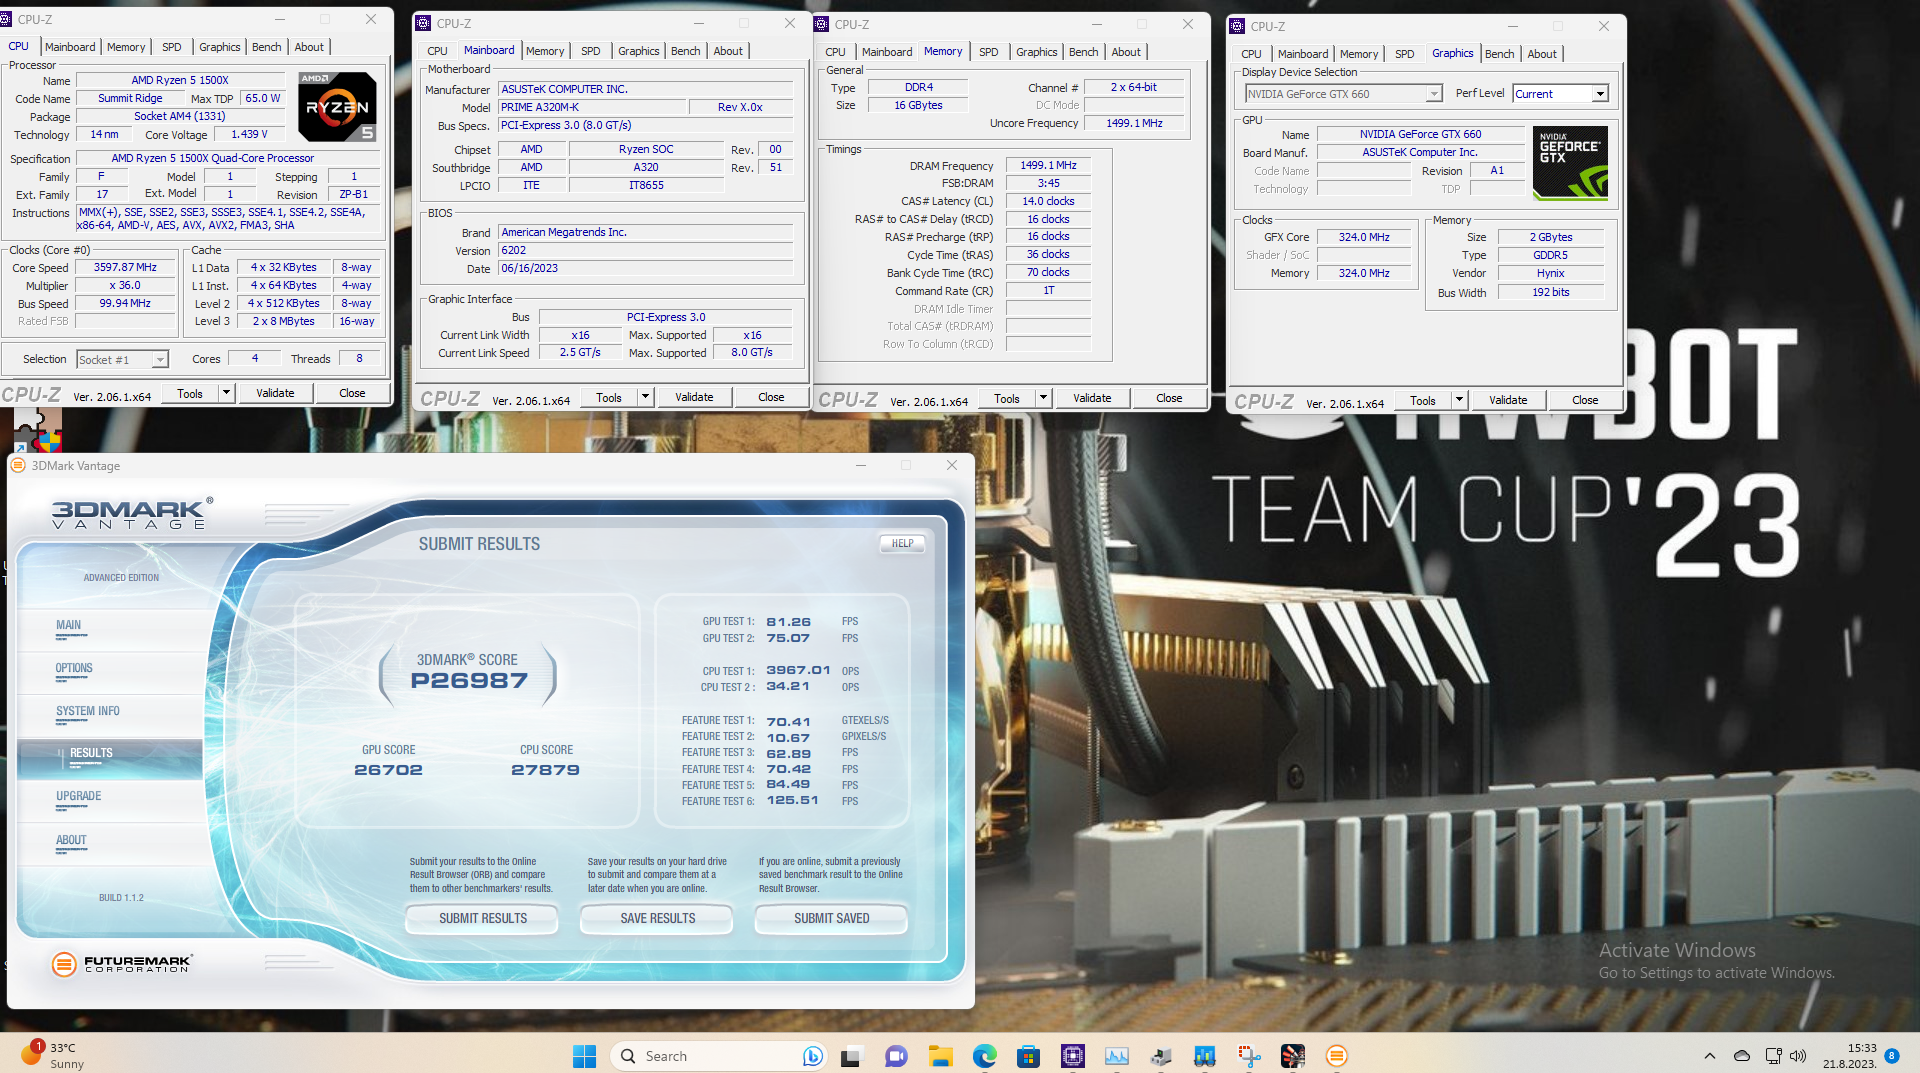Click Validate in the first CPU-Z window
This screenshot has width=1920, height=1073.
click(x=275, y=393)
